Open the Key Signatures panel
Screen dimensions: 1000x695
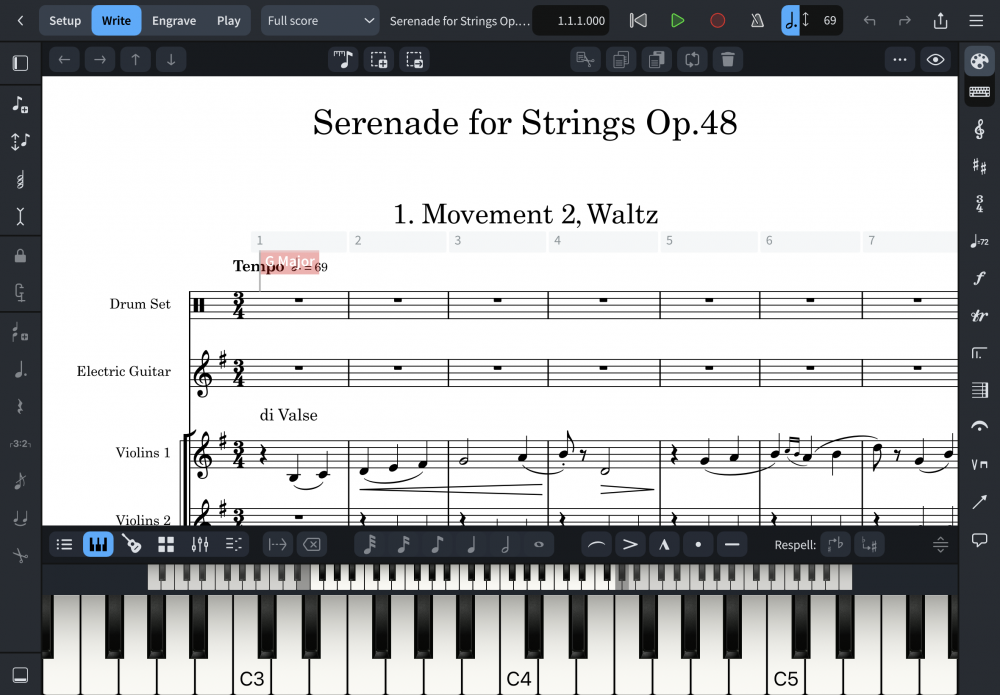(x=979, y=166)
